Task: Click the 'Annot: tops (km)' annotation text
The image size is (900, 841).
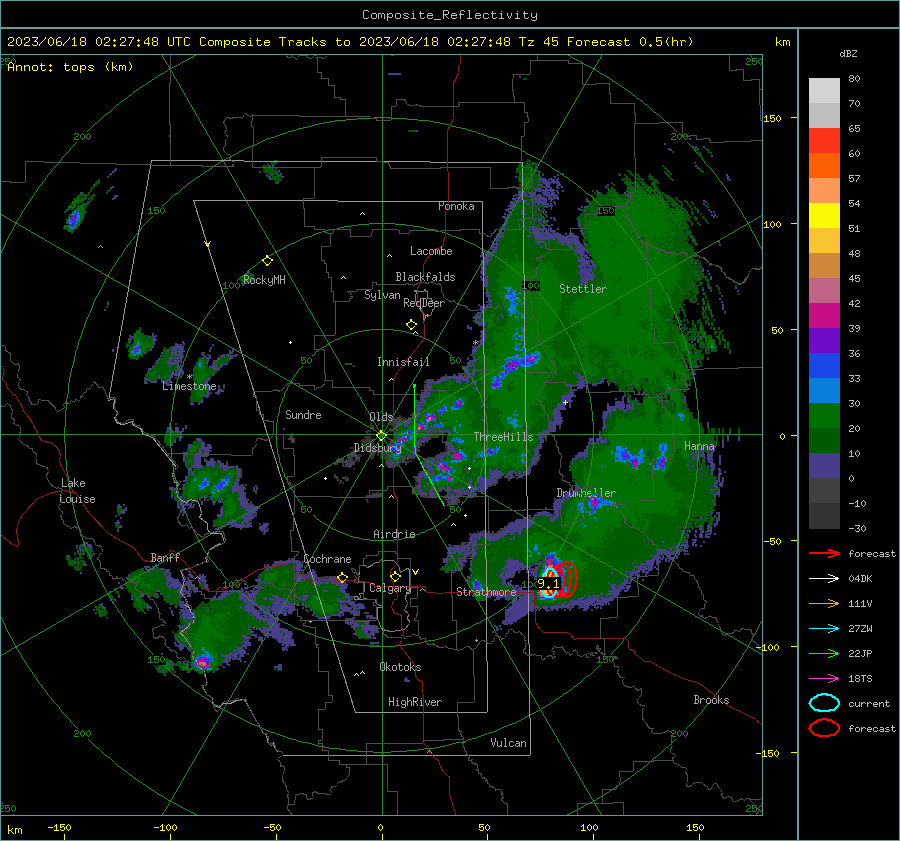Action: tap(70, 67)
